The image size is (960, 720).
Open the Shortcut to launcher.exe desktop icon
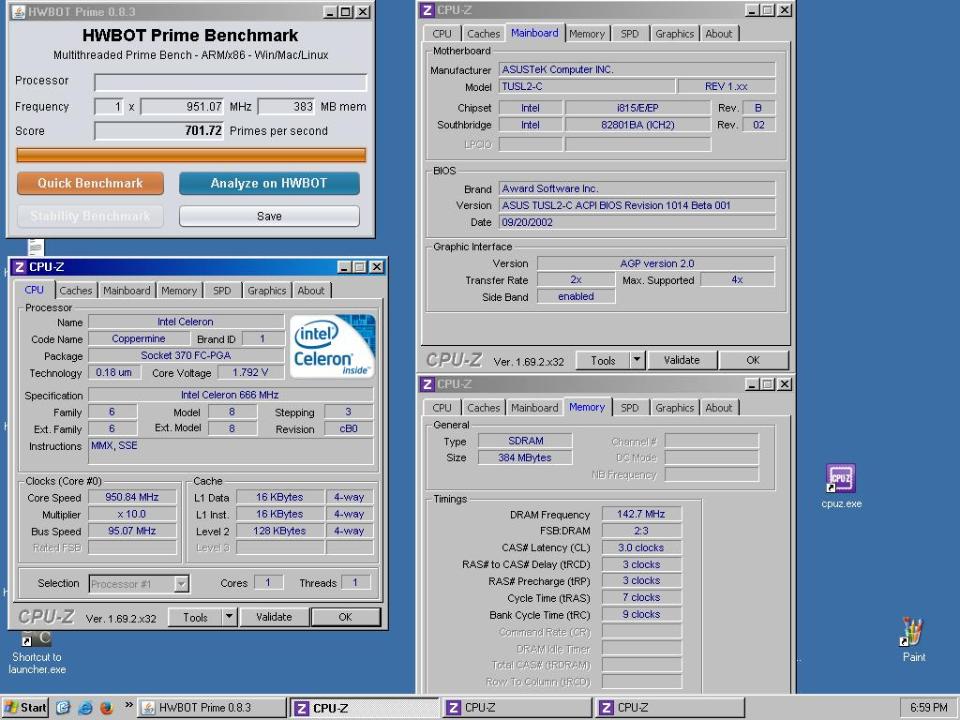click(37, 639)
